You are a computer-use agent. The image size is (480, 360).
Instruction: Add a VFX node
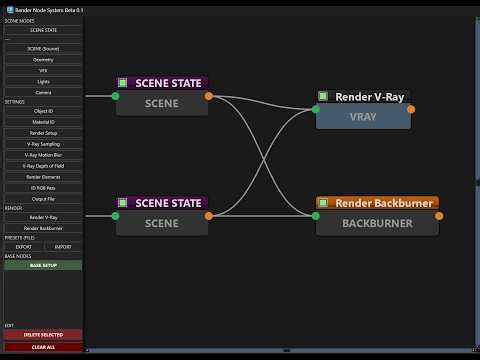tap(43, 71)
